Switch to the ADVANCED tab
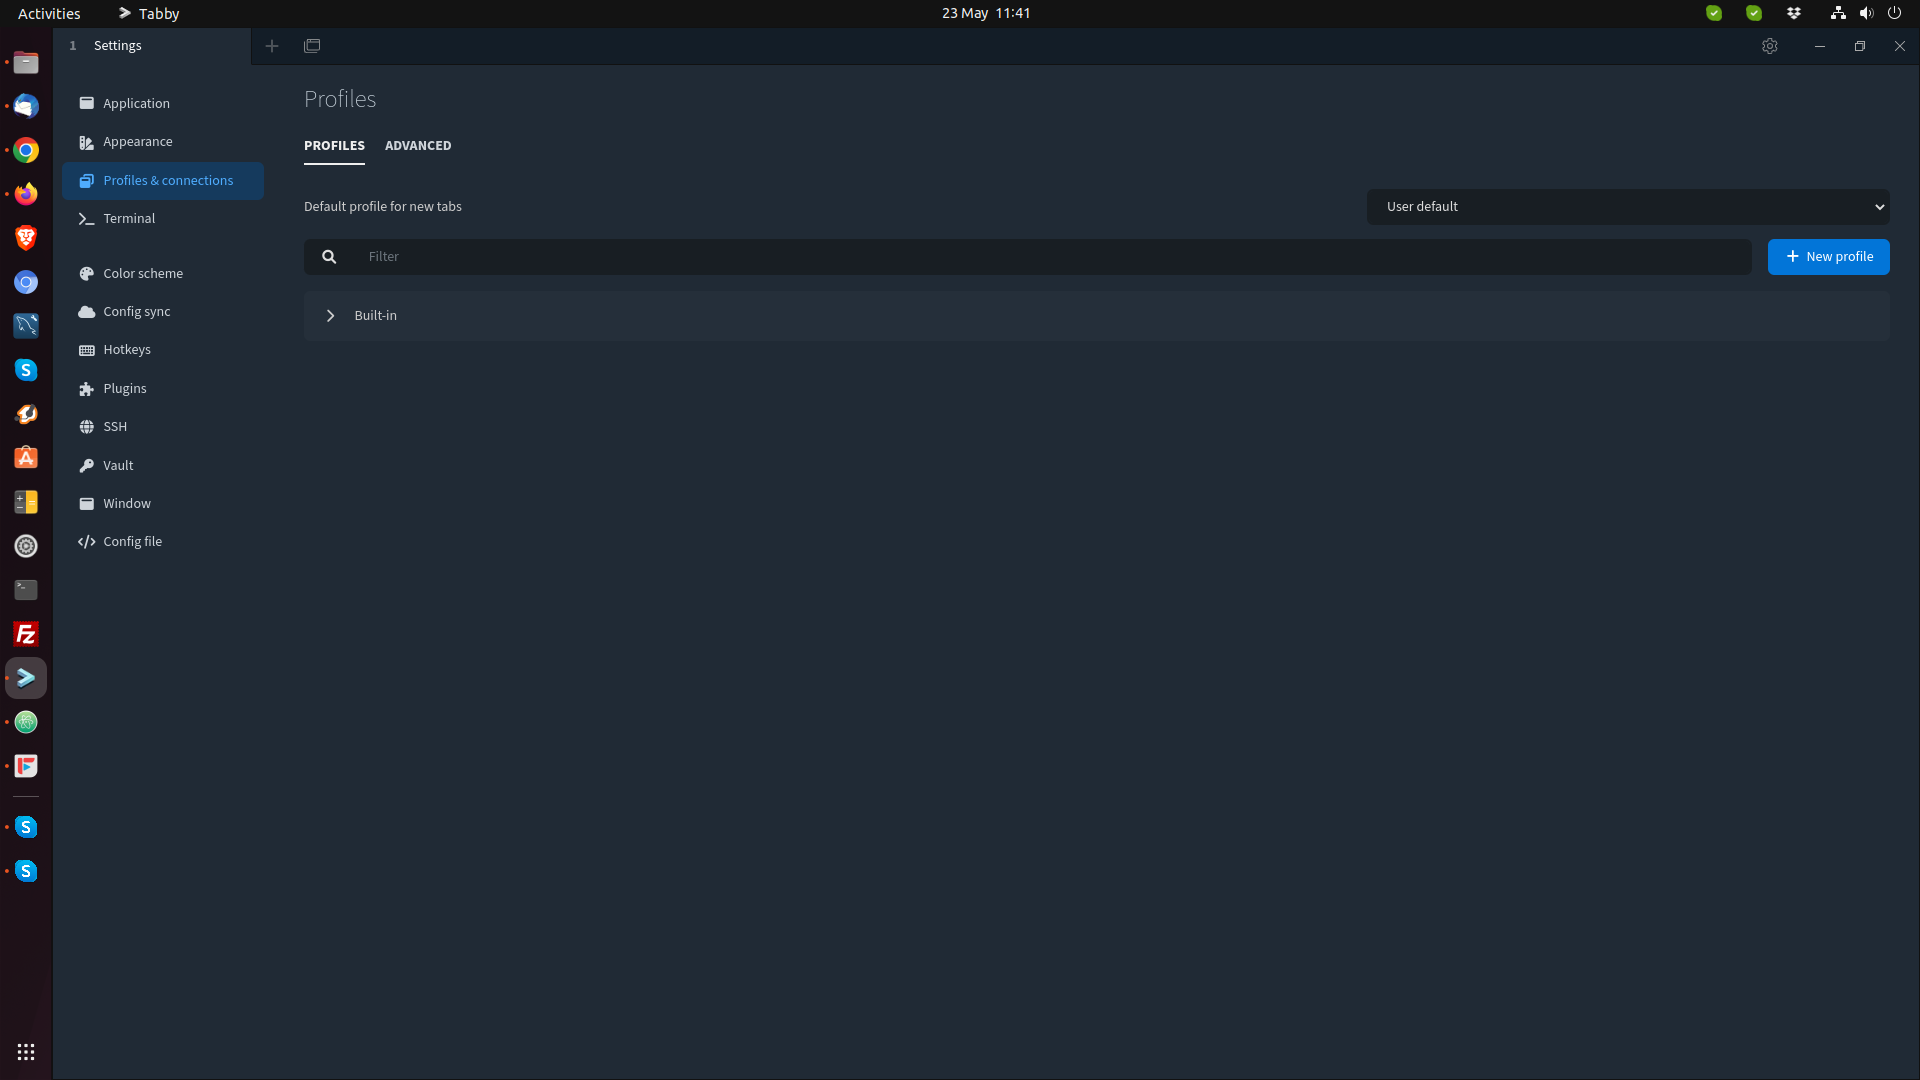 coord(418,146)
